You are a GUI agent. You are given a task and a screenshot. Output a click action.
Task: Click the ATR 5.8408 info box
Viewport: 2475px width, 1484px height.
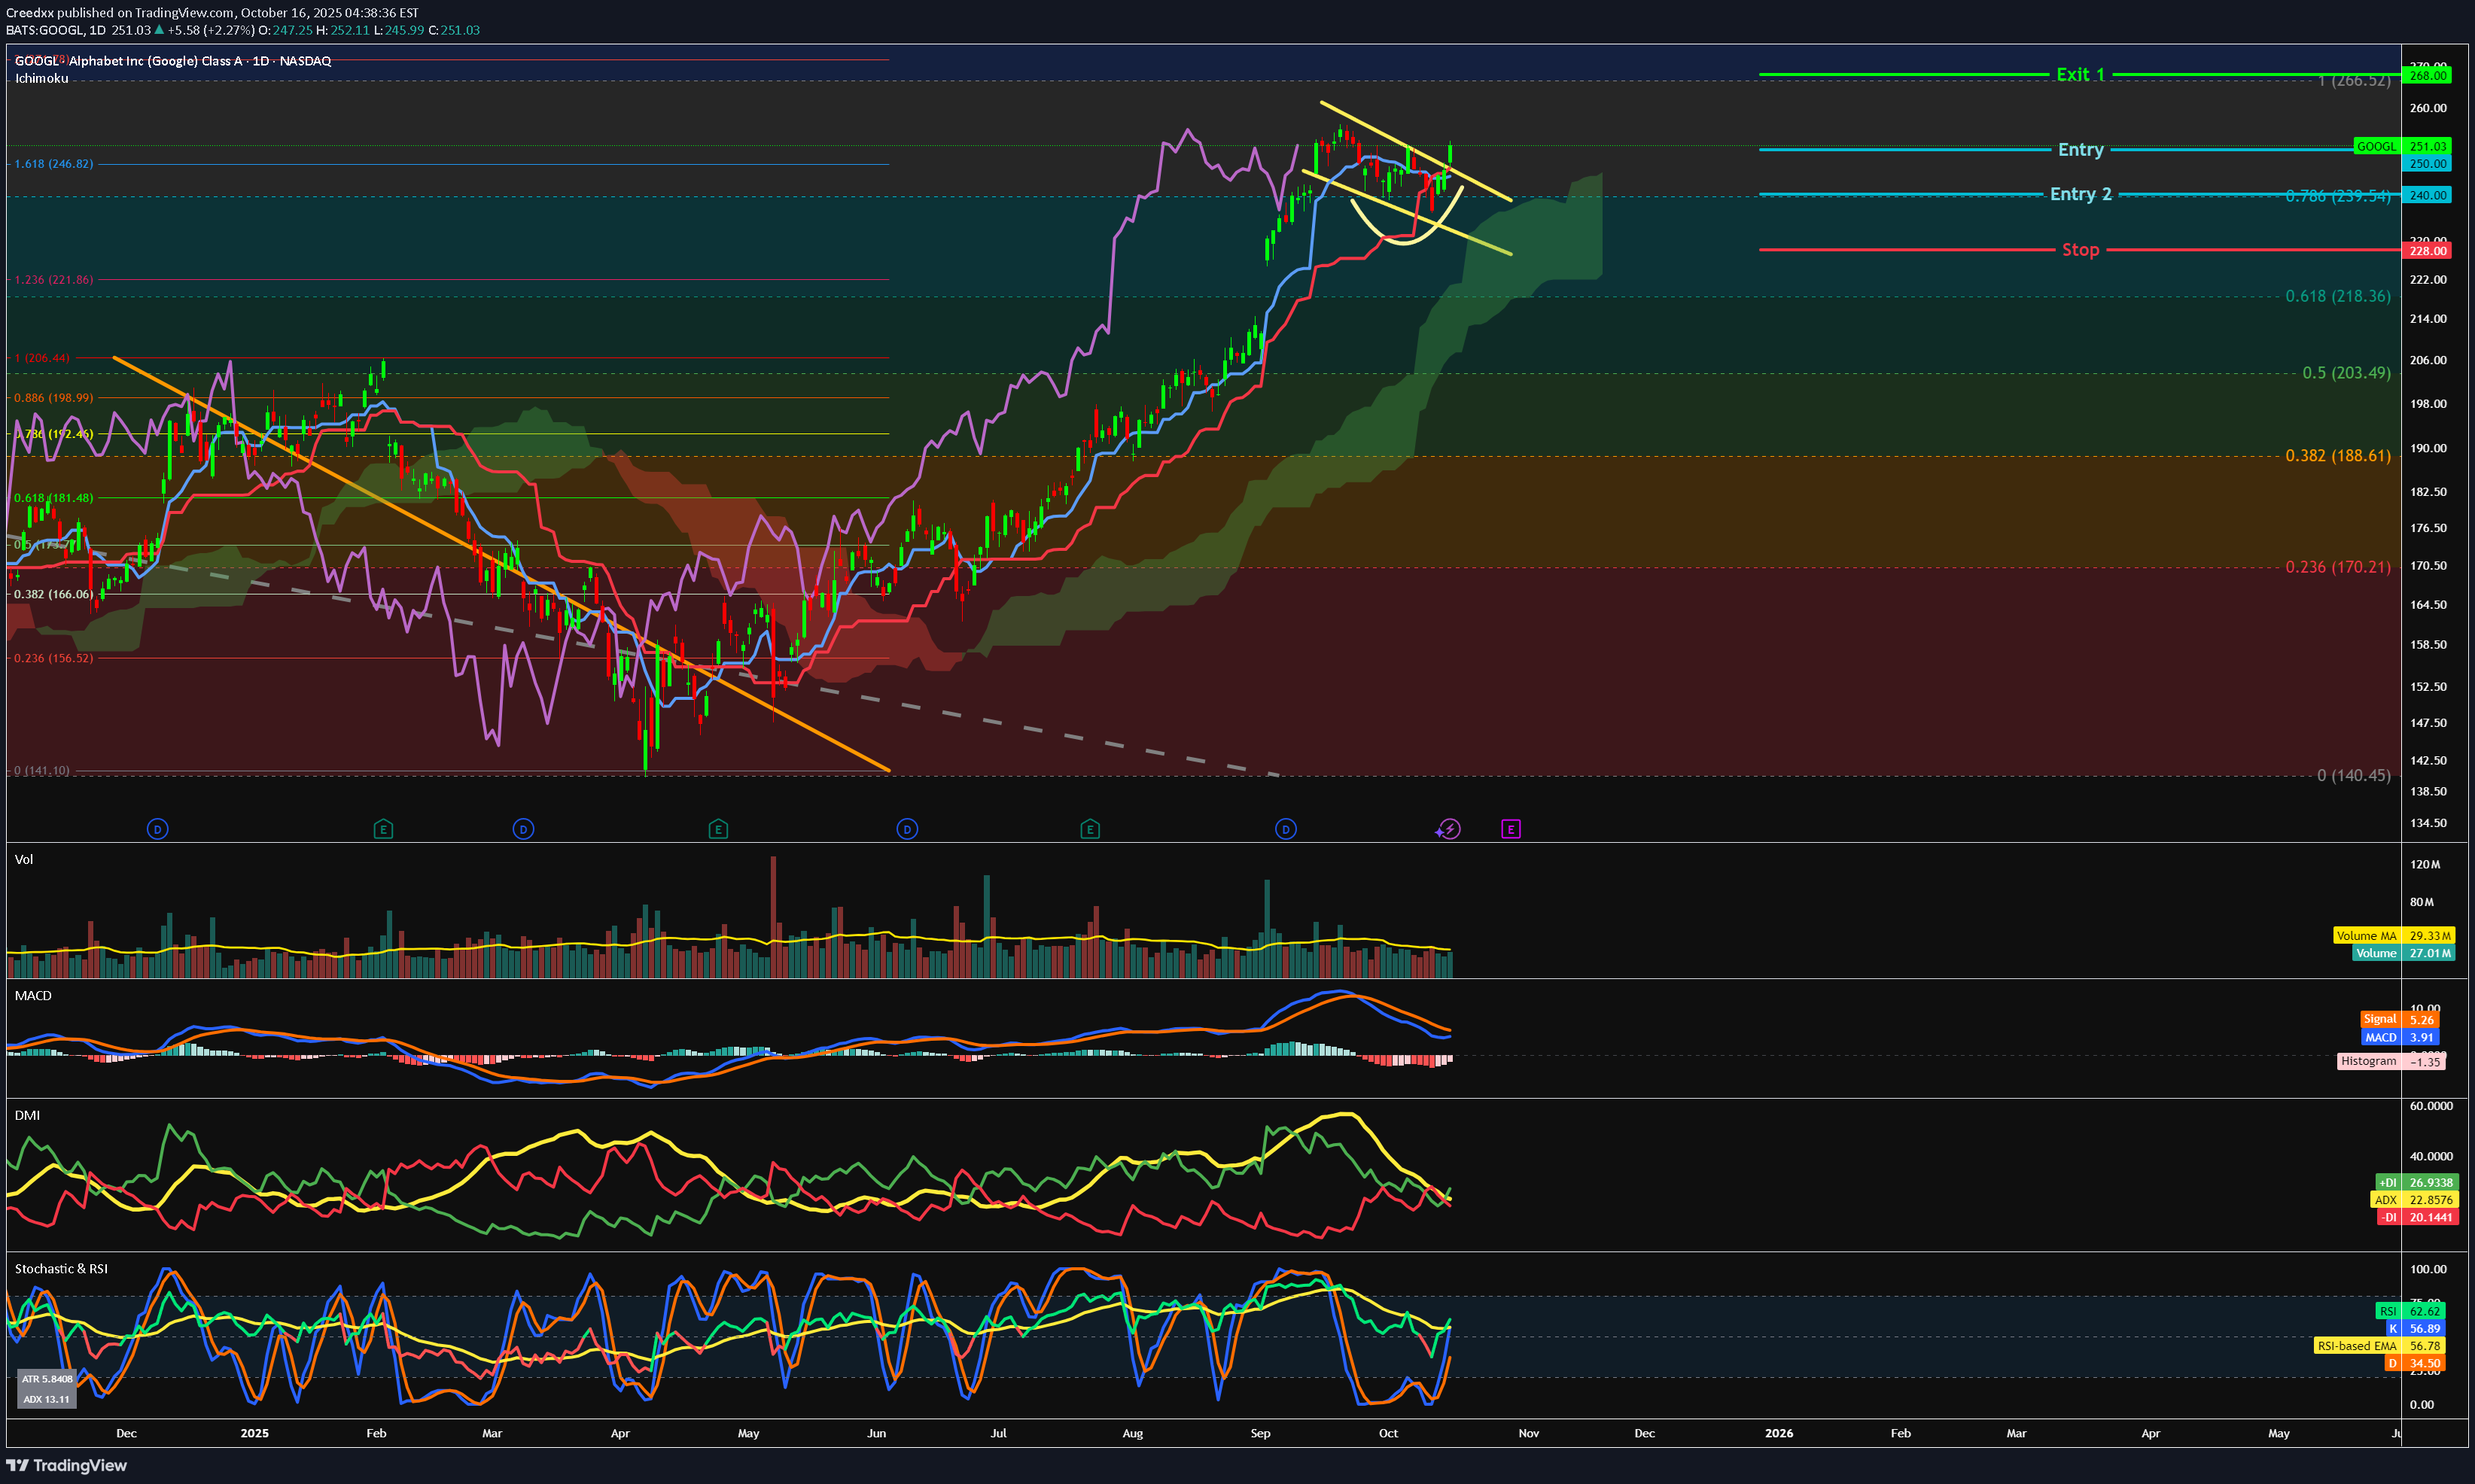tap(47, 1379)
